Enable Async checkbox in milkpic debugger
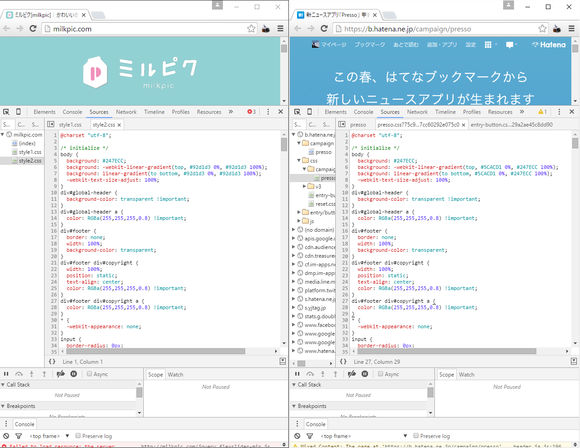580x448 pixels. pyautogui.click(x=89, y=374)
